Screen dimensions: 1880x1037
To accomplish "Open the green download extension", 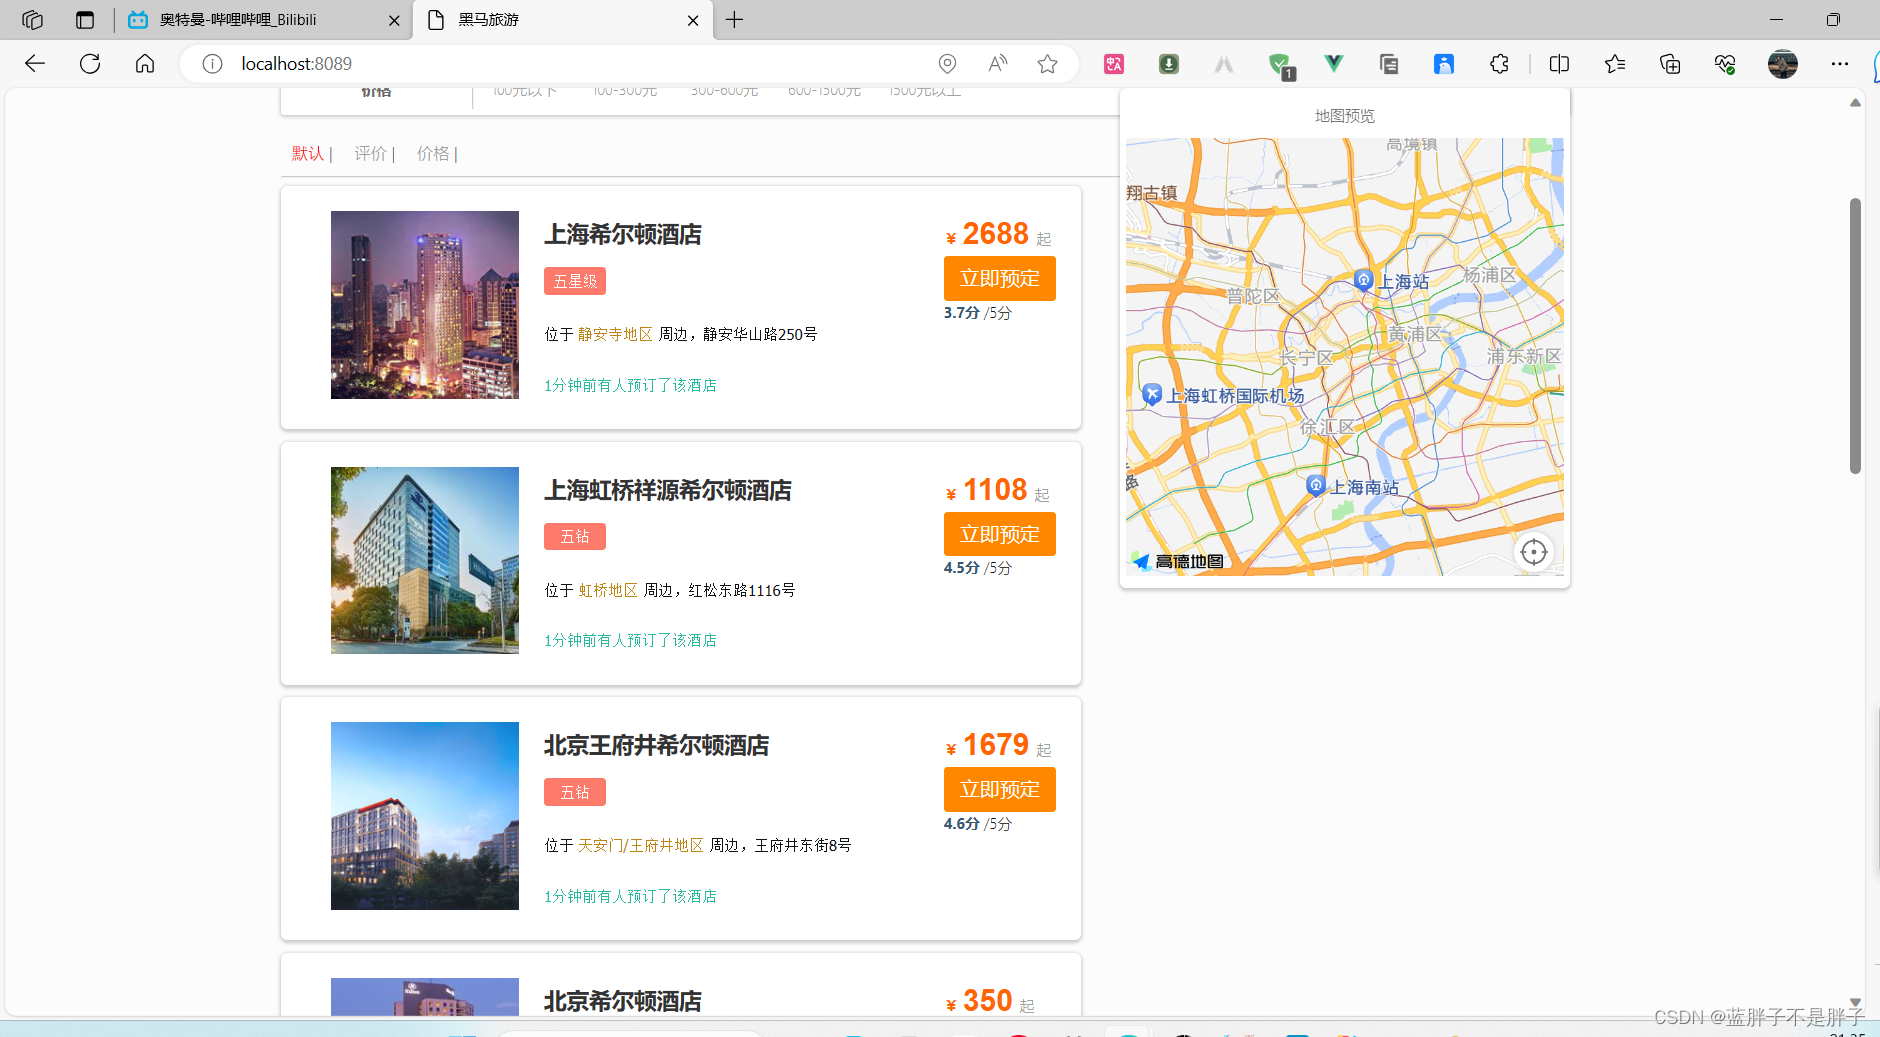I will (1169, 64).
